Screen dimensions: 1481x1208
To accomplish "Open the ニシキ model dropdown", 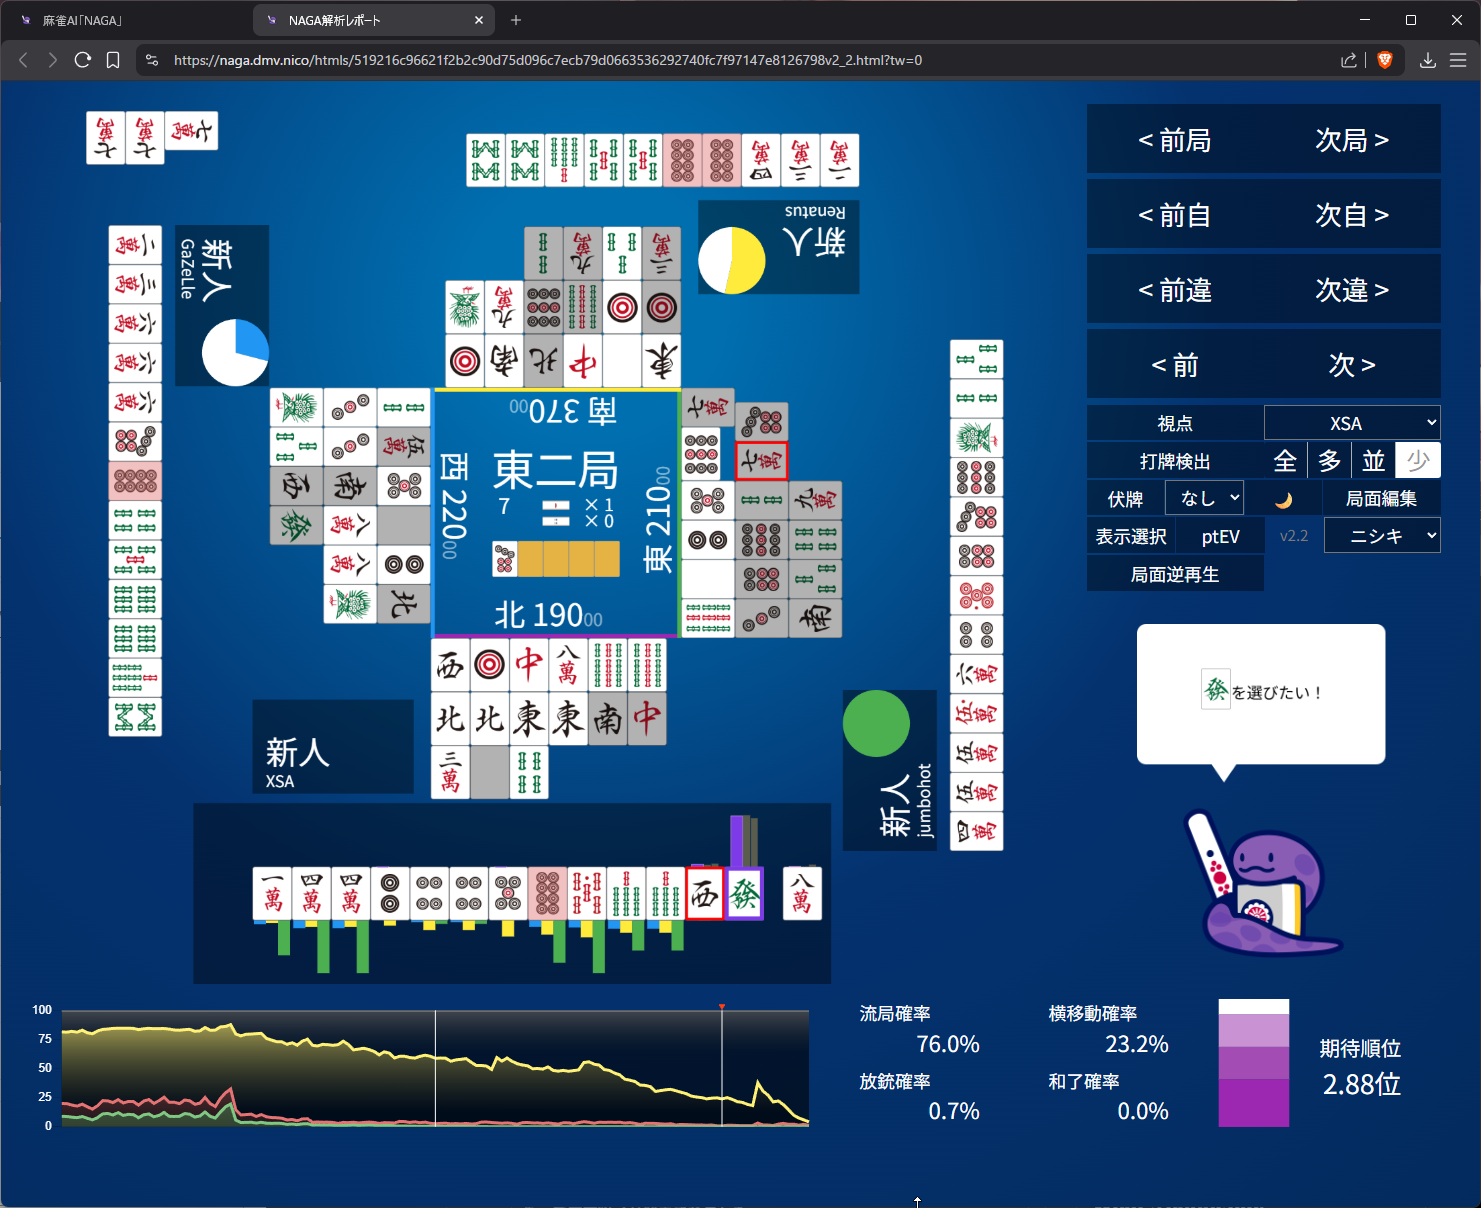I will 1382,536.
